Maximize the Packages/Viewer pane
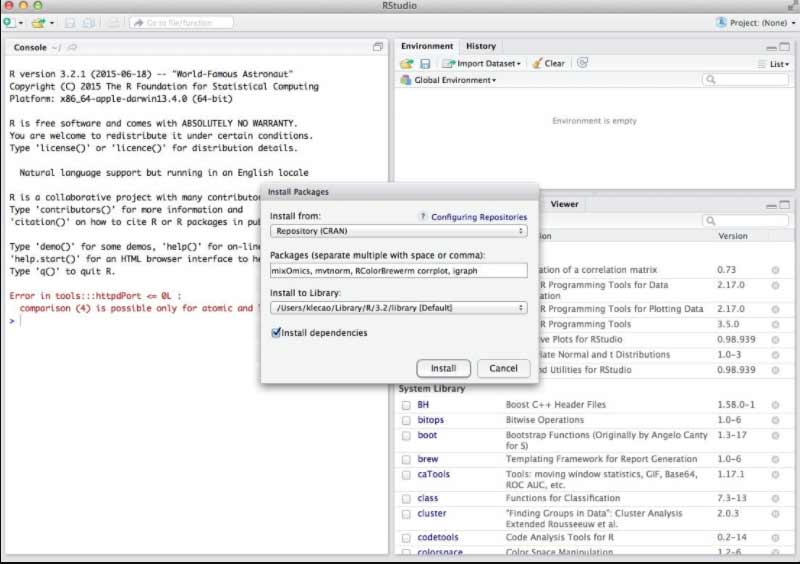The height and width of the screenshot is (564, 800). point(785,205)
